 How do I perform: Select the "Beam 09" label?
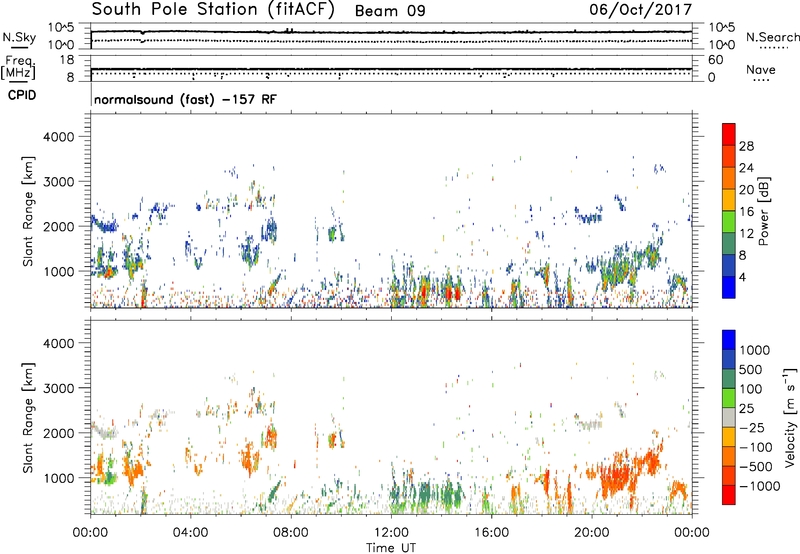pos(390,11)
